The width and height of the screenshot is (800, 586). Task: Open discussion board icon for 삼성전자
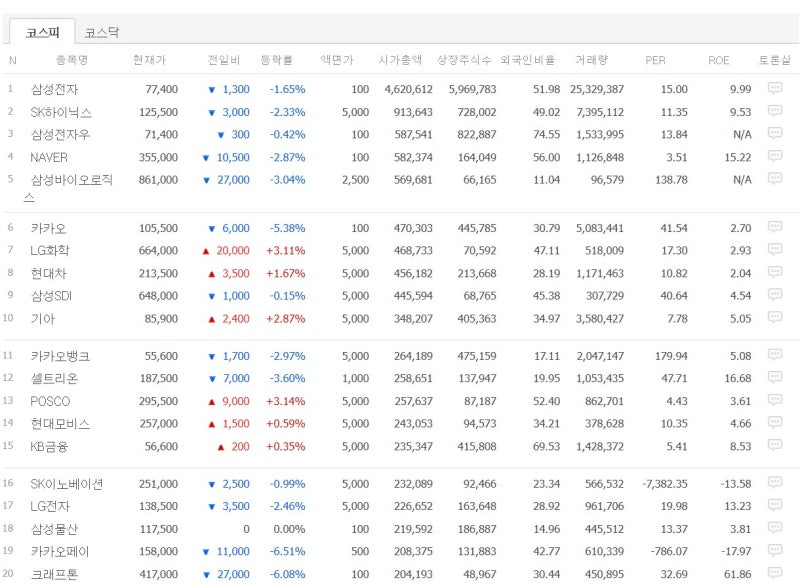point(774,88)
